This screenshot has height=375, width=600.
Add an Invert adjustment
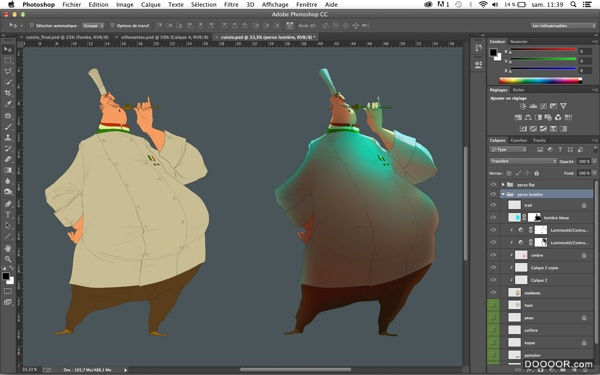click(523, 129)
